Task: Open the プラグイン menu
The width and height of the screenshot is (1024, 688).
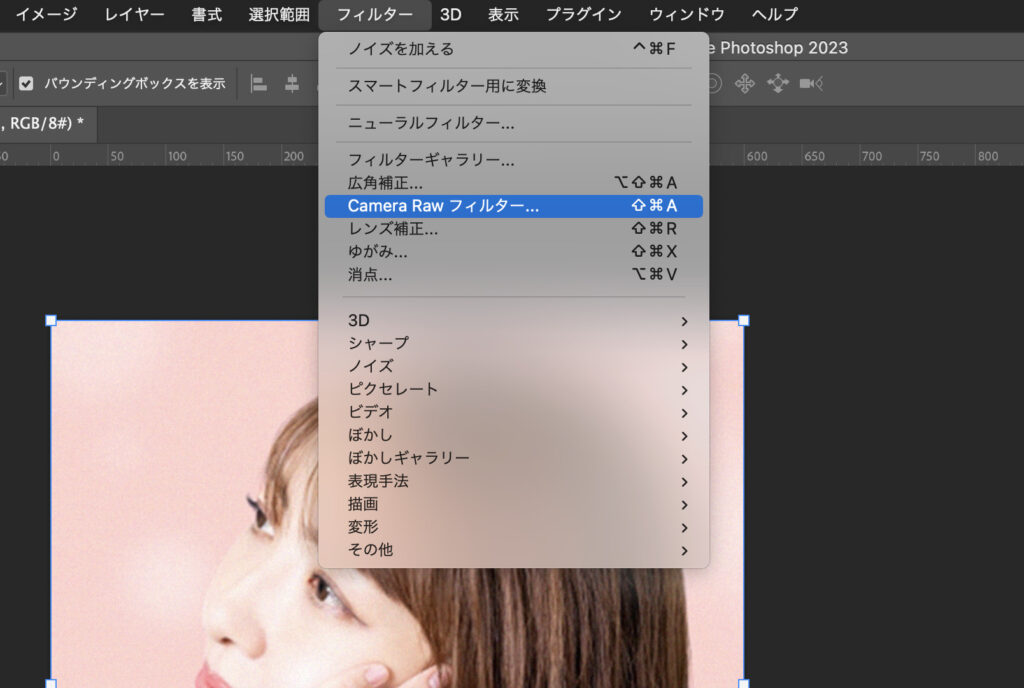Action: 583,14
